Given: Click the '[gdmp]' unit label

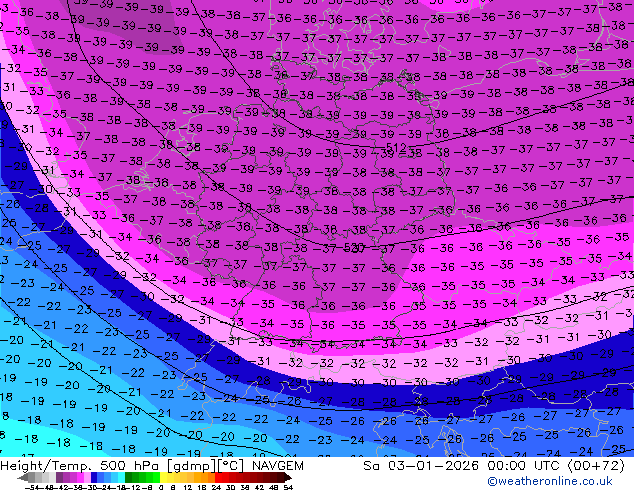Looking at the screenshot, I should coord(192,466).
